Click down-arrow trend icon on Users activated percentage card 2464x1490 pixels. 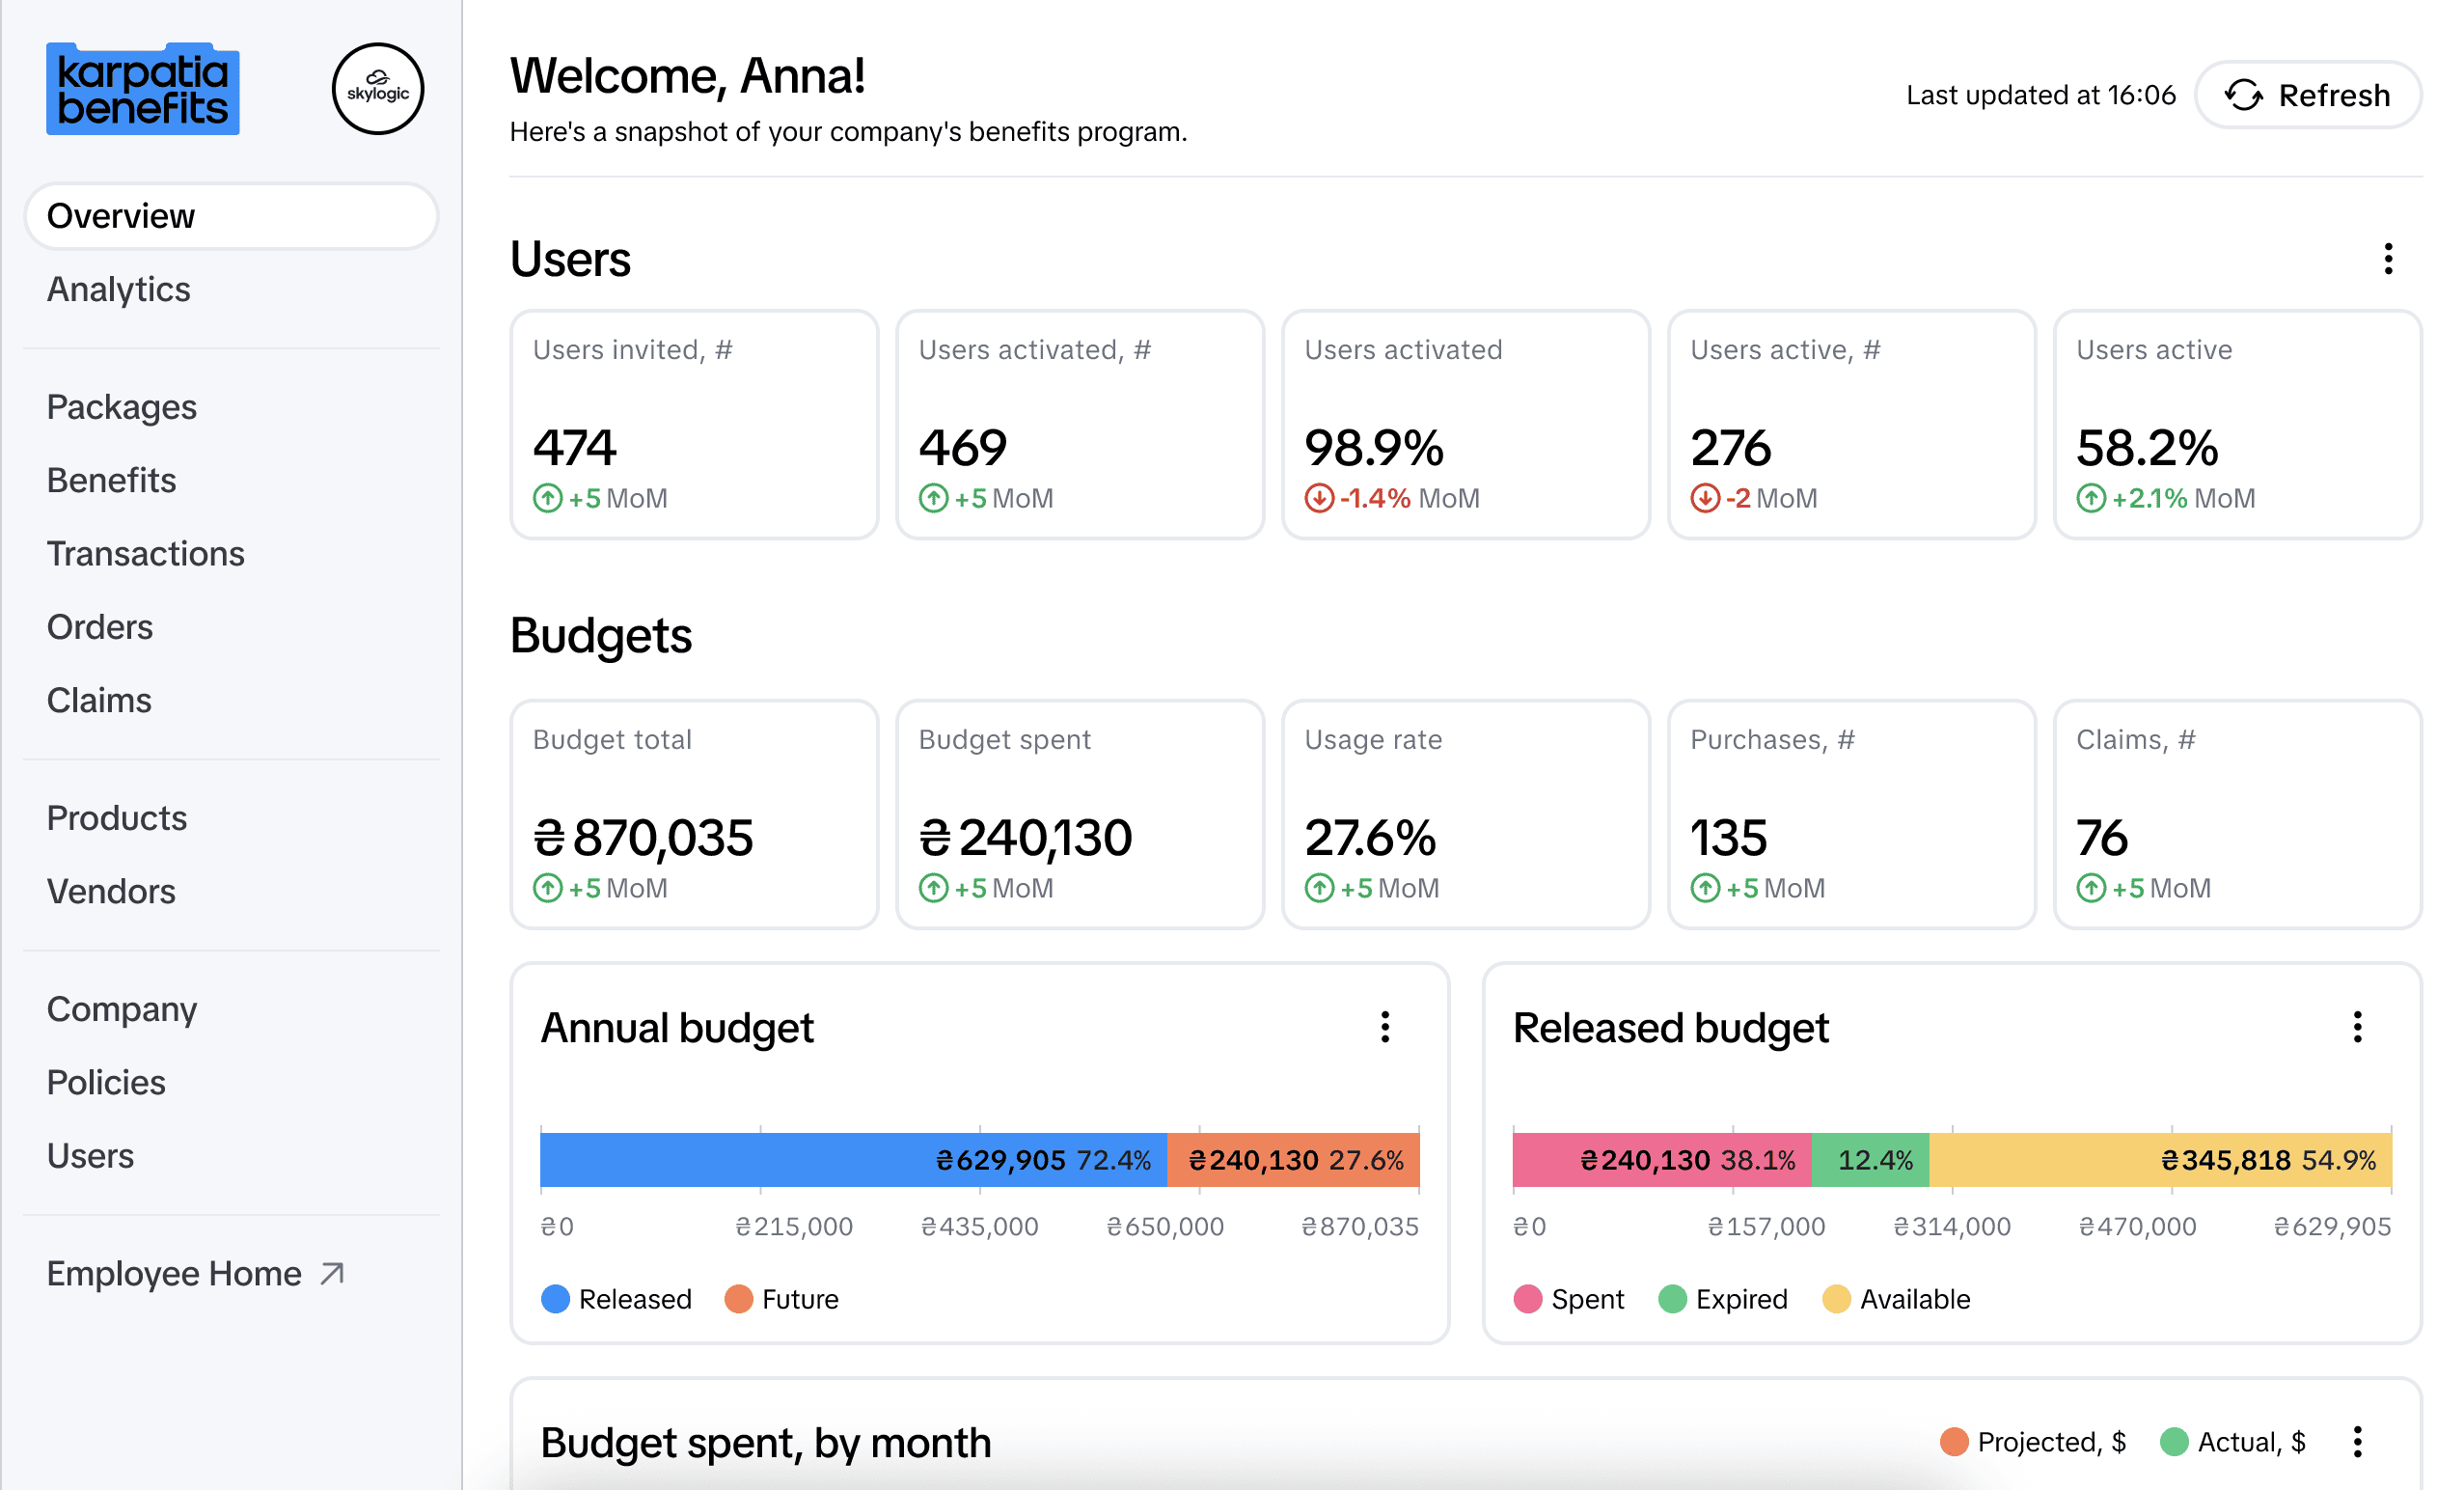click(1319, 498)
